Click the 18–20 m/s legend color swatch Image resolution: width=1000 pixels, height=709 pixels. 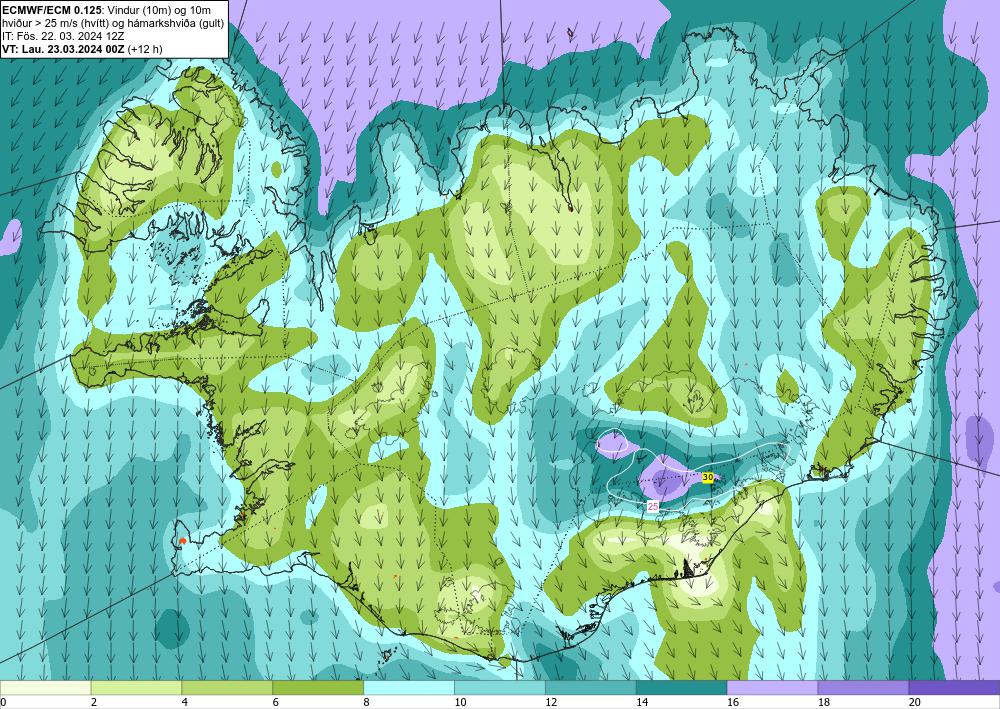[863, 688]
